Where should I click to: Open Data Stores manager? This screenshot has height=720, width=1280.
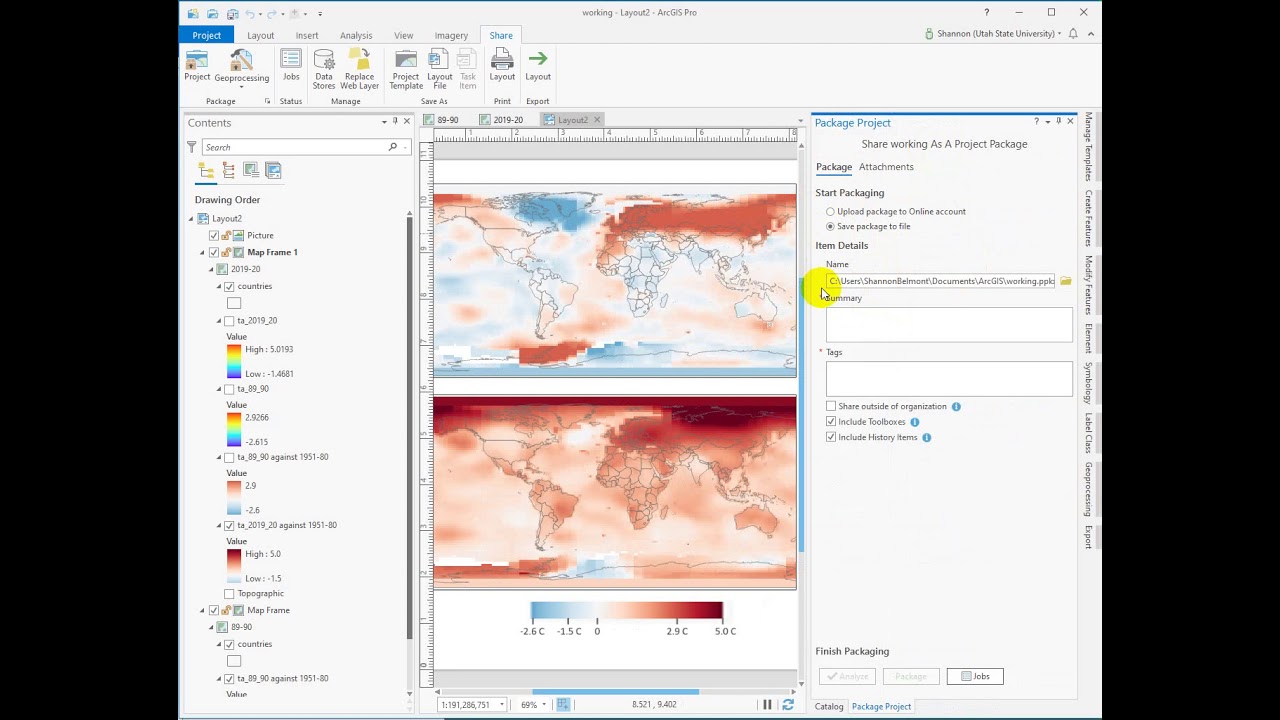(324, 70)
